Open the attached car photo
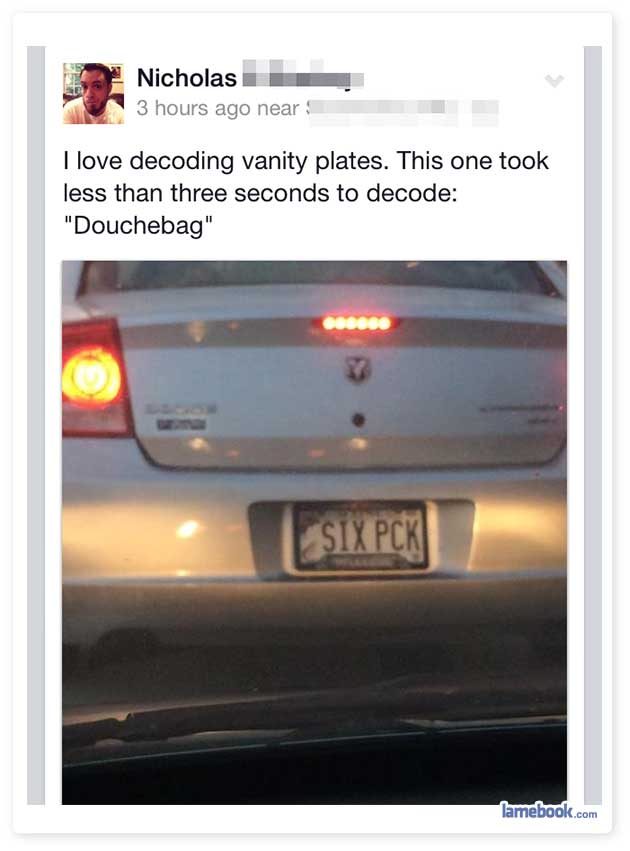630x851 pixels. pyautogui.click(x=314, y=532)
